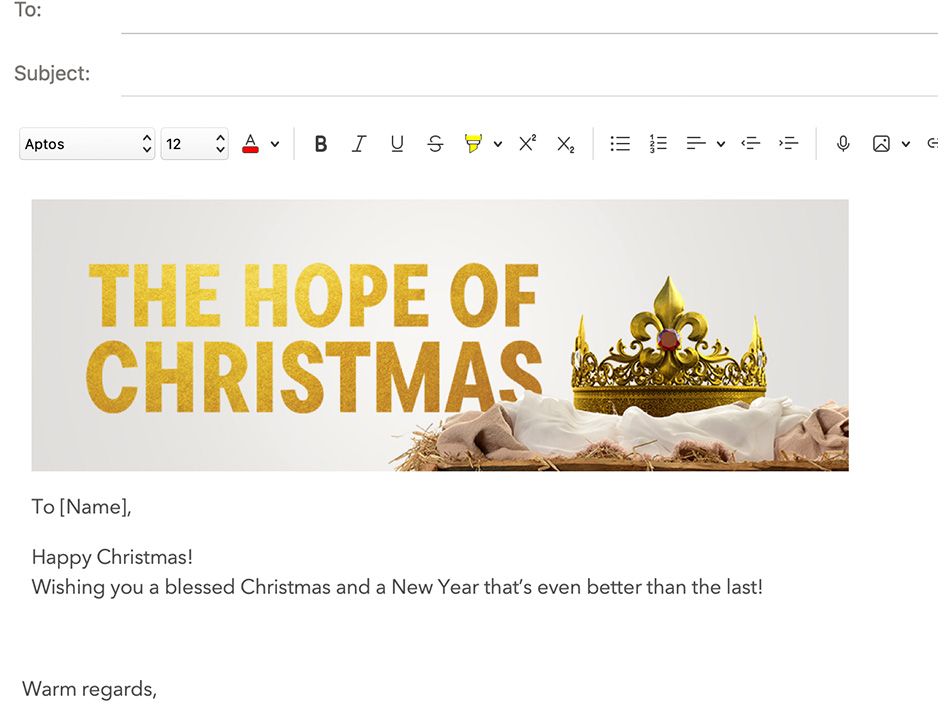Start dictation with microphone icon
938x708 pixels.
tap(843, 144)
